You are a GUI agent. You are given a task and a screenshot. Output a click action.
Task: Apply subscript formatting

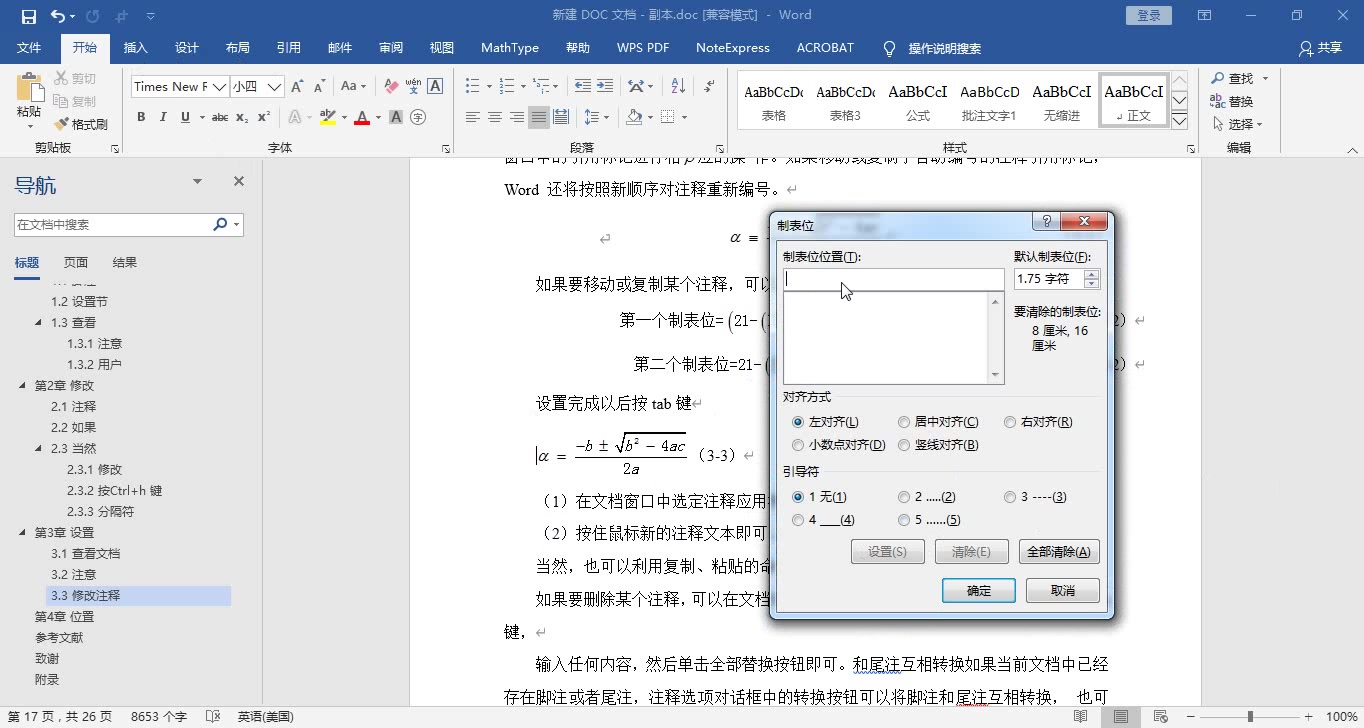pos(242,117)
